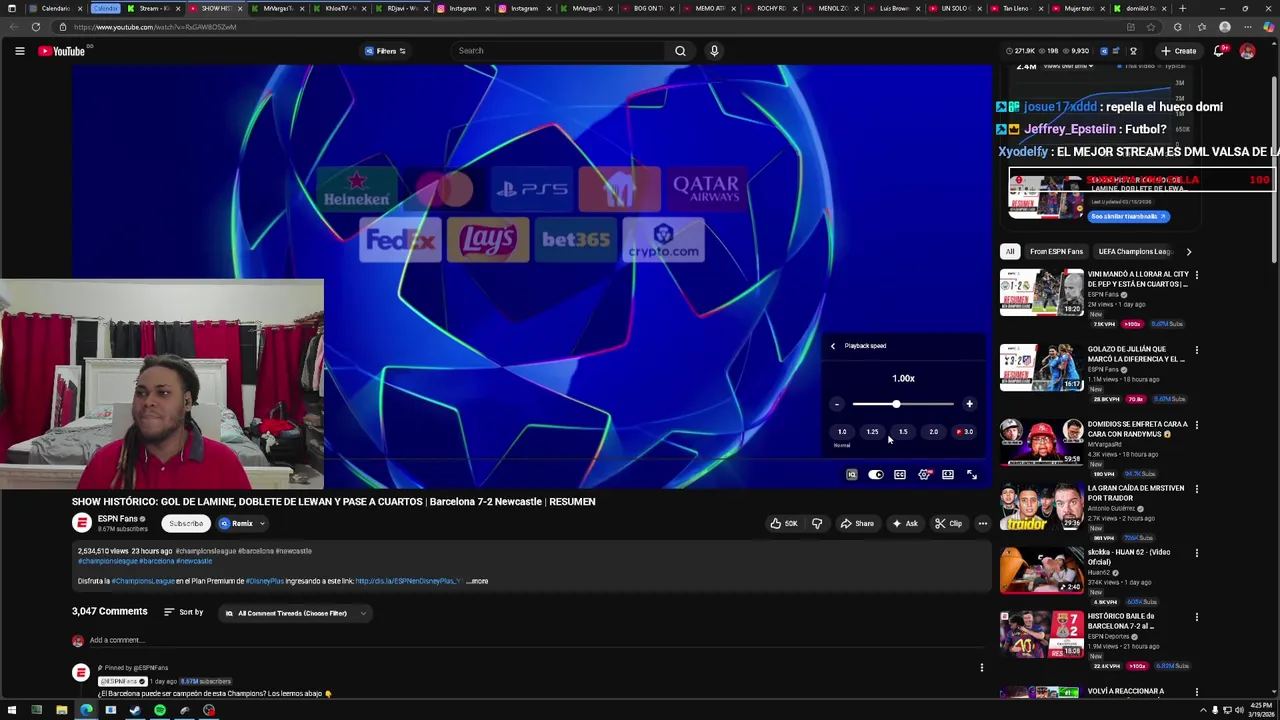Click the See similar thumbnails button
Image resolution: width=1280 pixels, height=720 pixels.
click(x=1127, y=216)
